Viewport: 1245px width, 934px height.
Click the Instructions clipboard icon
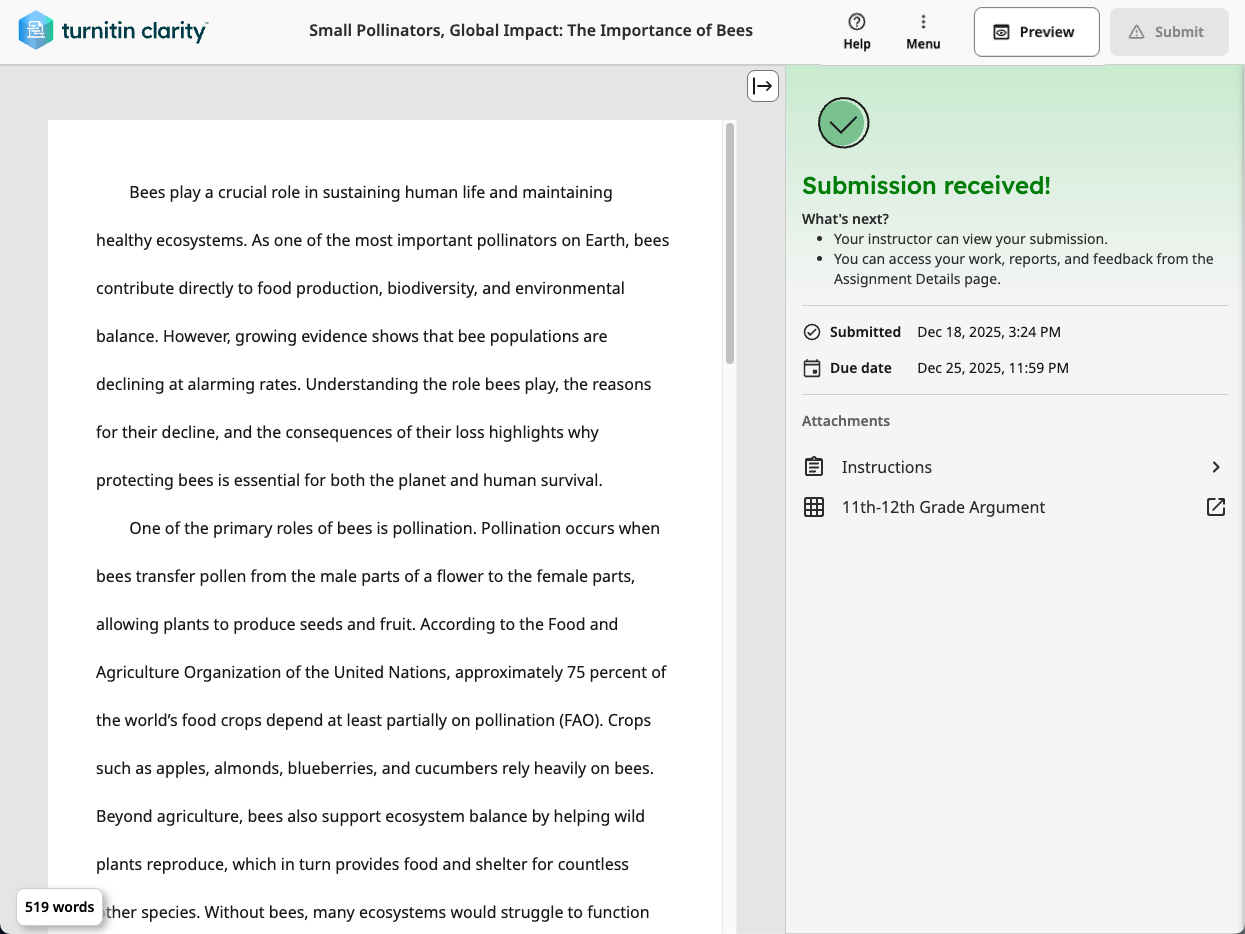pos(814,467)
